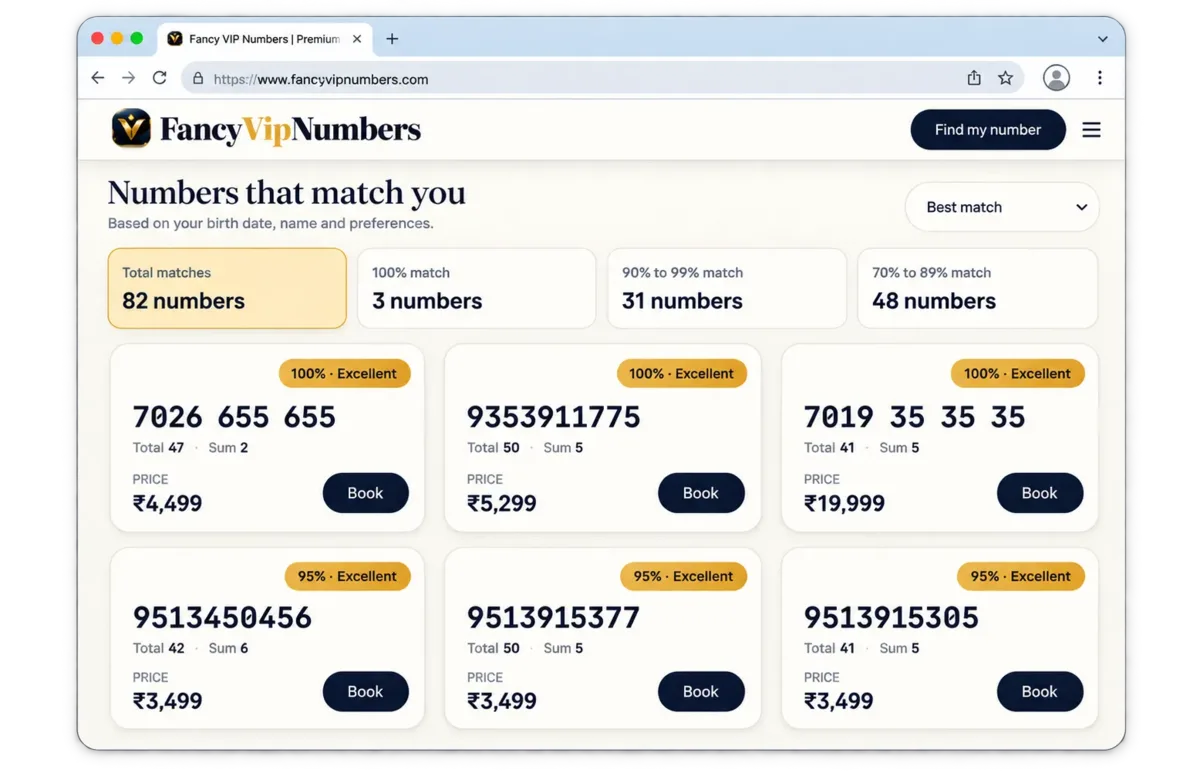
Task: Click the 100% Excellent badge on 7019 35 35 35
Action: tap(1018, 374)
